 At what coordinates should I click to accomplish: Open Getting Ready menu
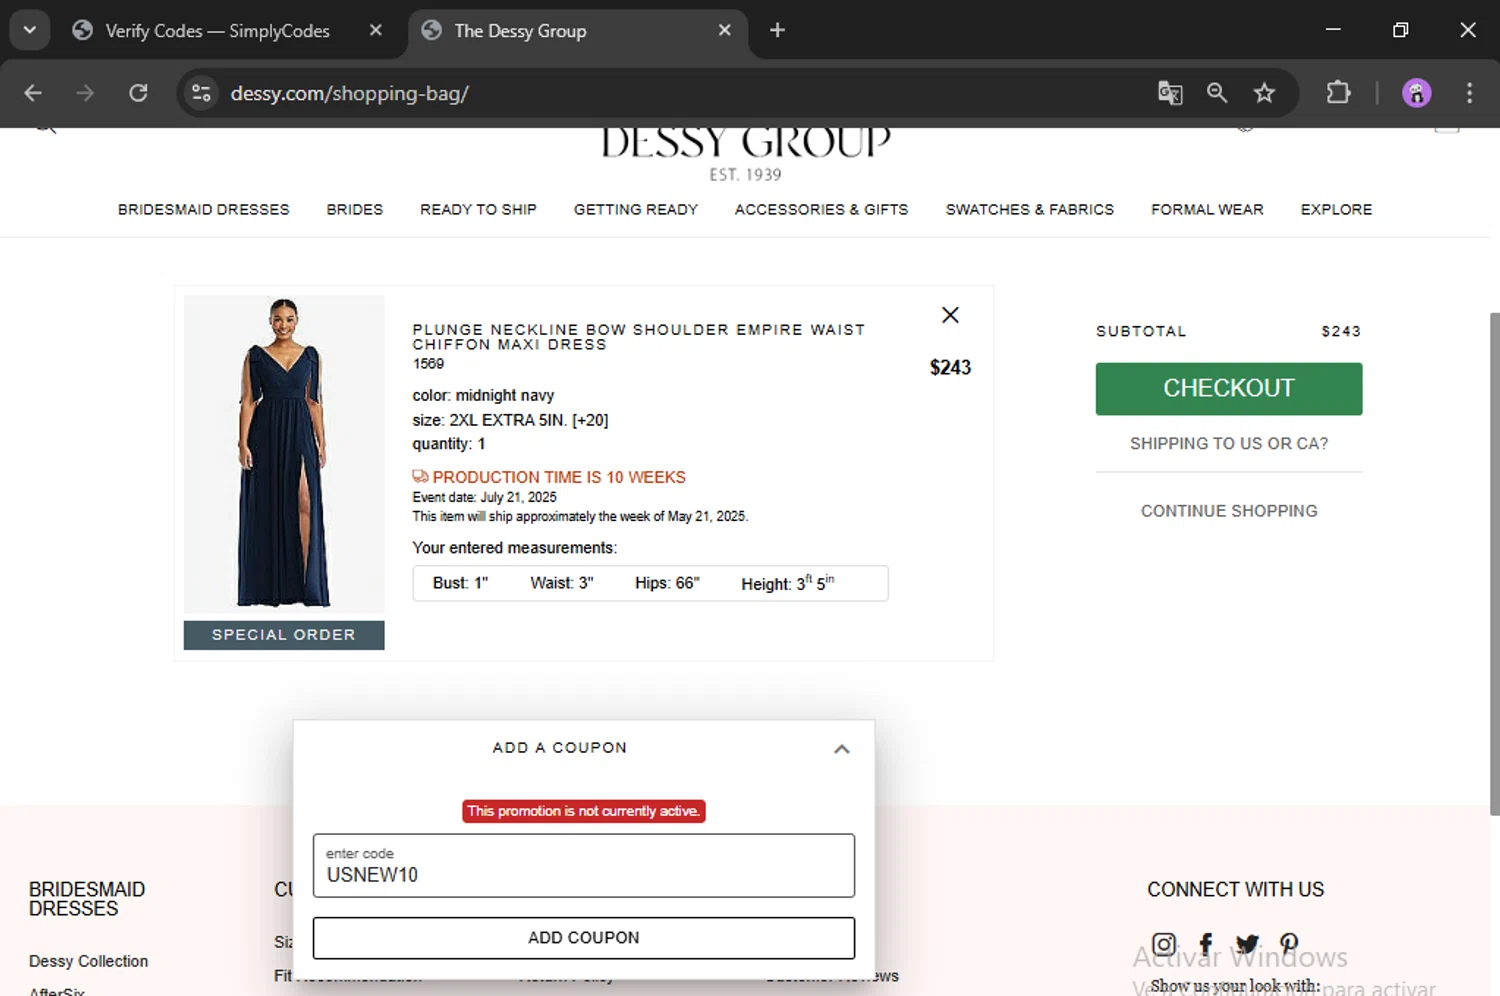635,209
